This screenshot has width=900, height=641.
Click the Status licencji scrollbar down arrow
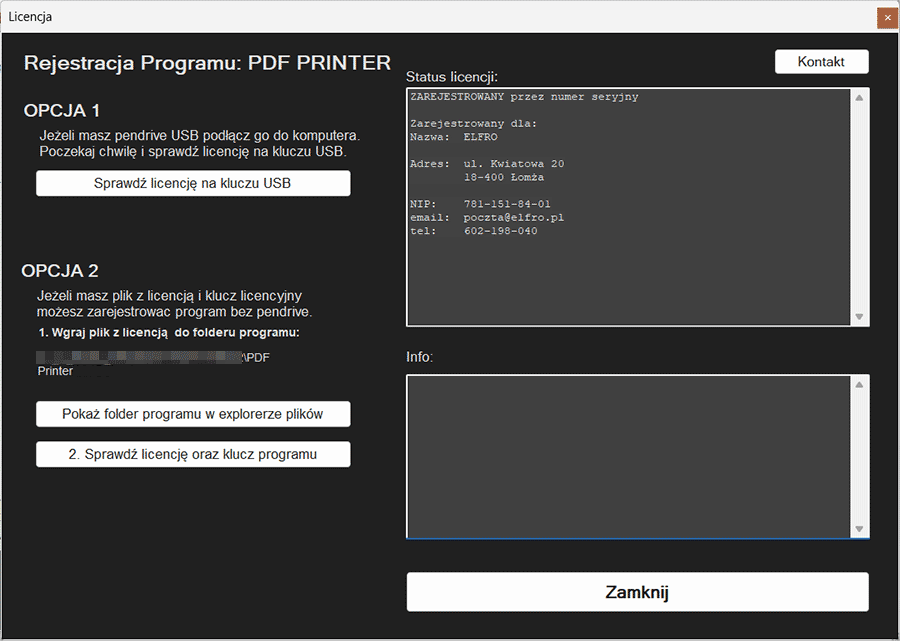(859, 316)
